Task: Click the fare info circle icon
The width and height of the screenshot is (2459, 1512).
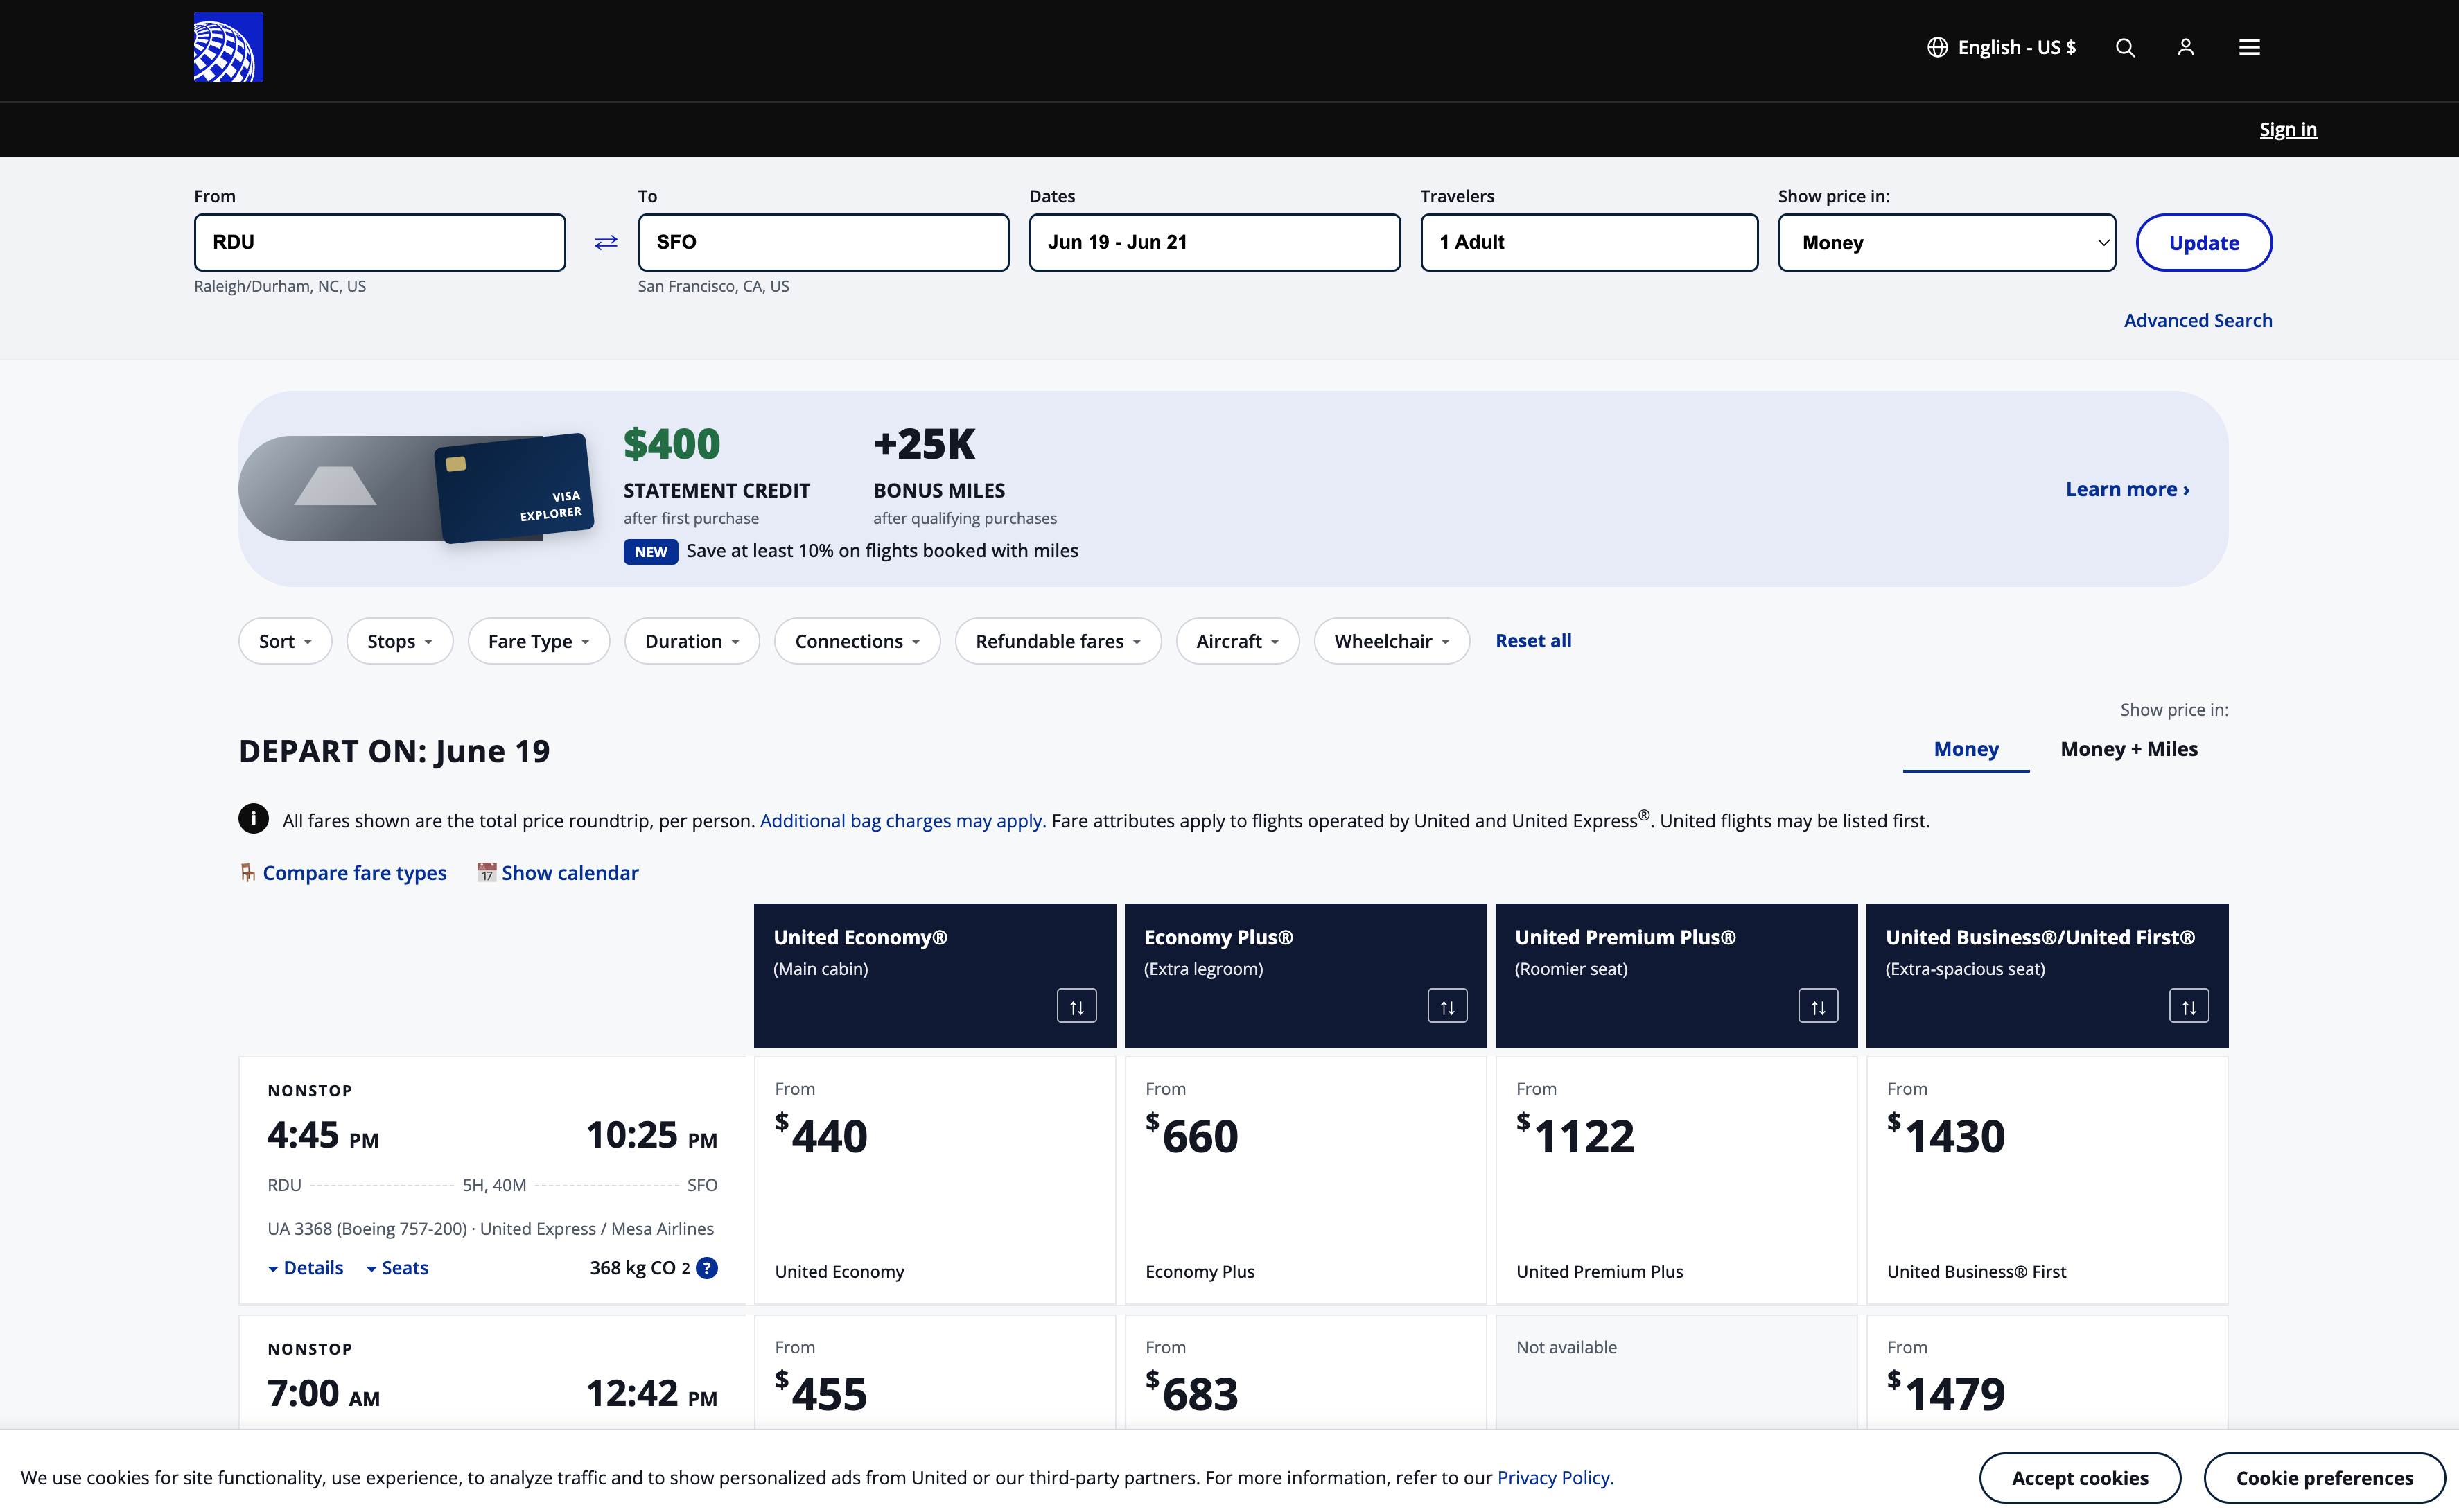Action: tap(253, 819)
